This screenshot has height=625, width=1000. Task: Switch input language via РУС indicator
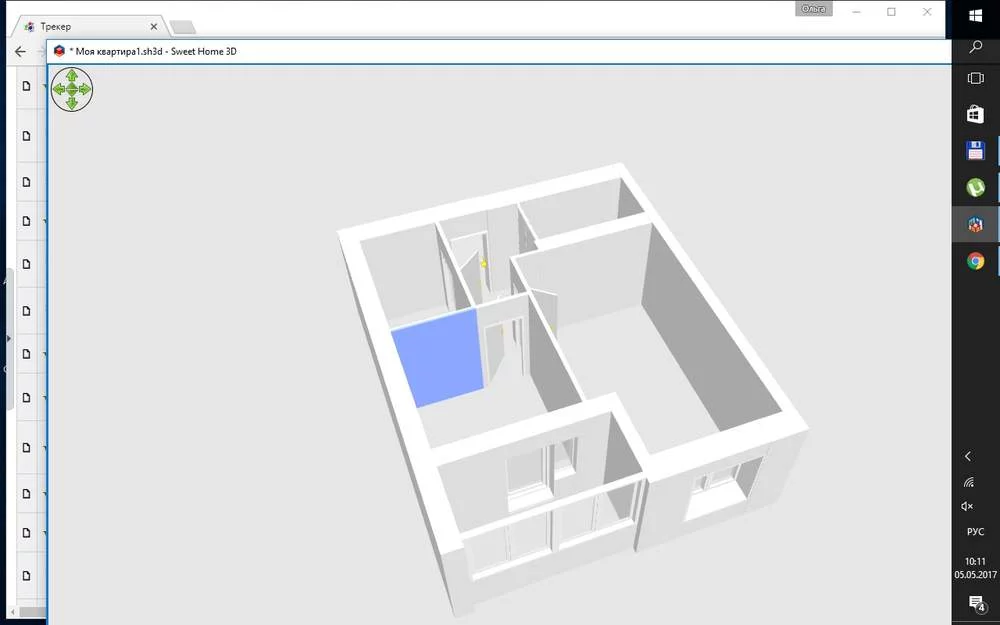click(975, 531)
